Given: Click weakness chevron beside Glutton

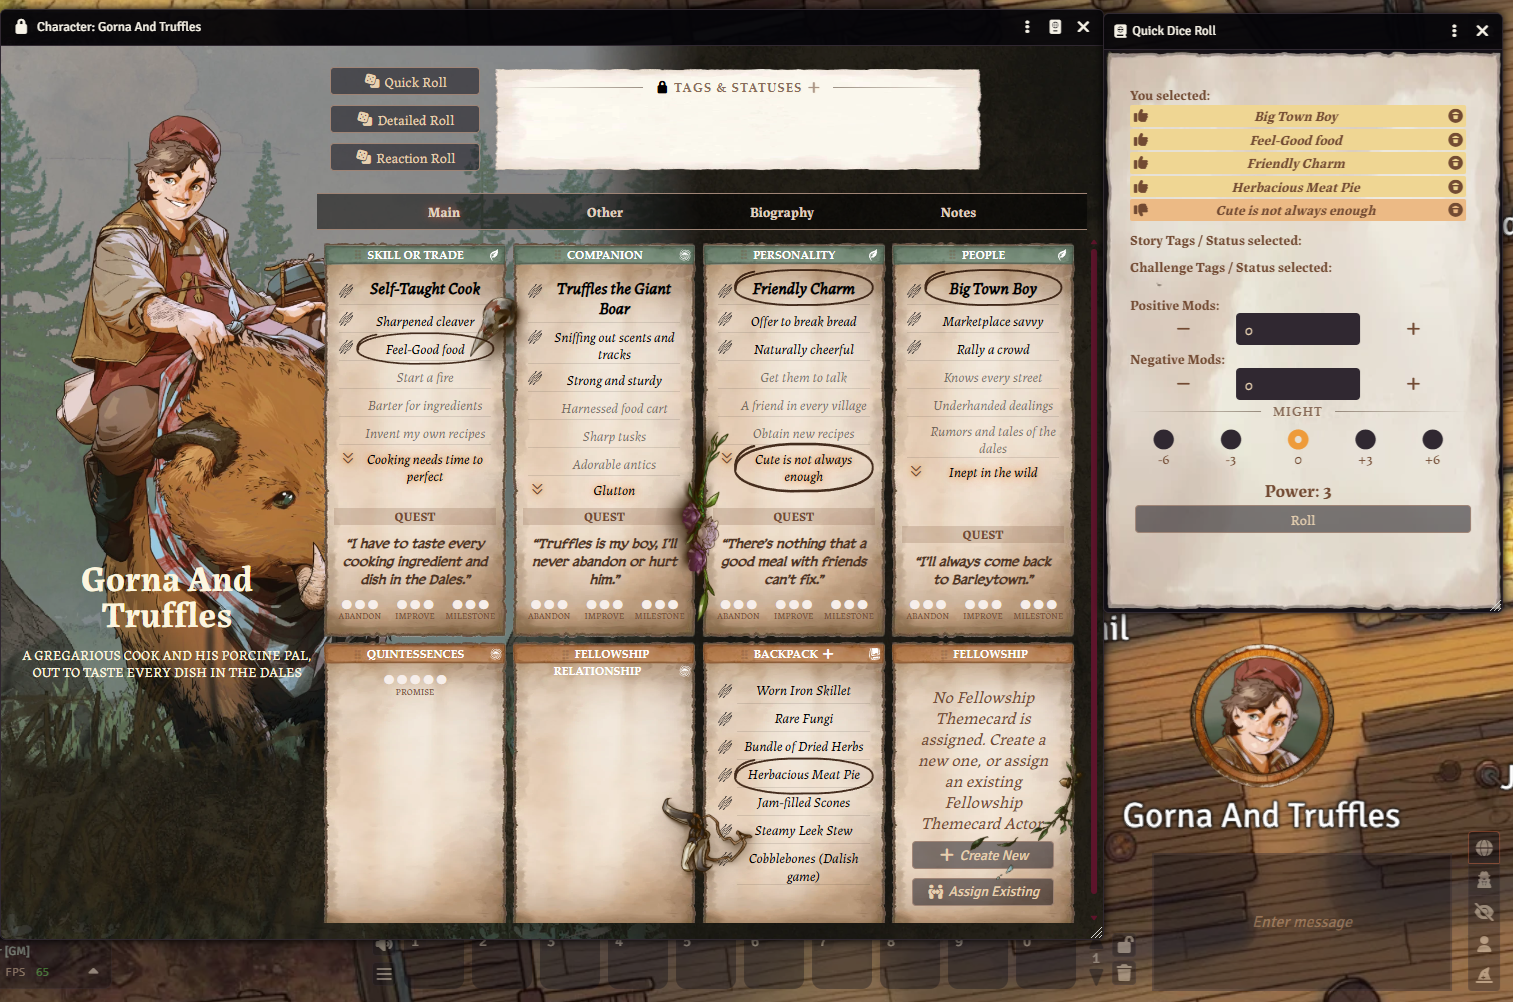Looking at the screenshot, I should pos(537,489).
